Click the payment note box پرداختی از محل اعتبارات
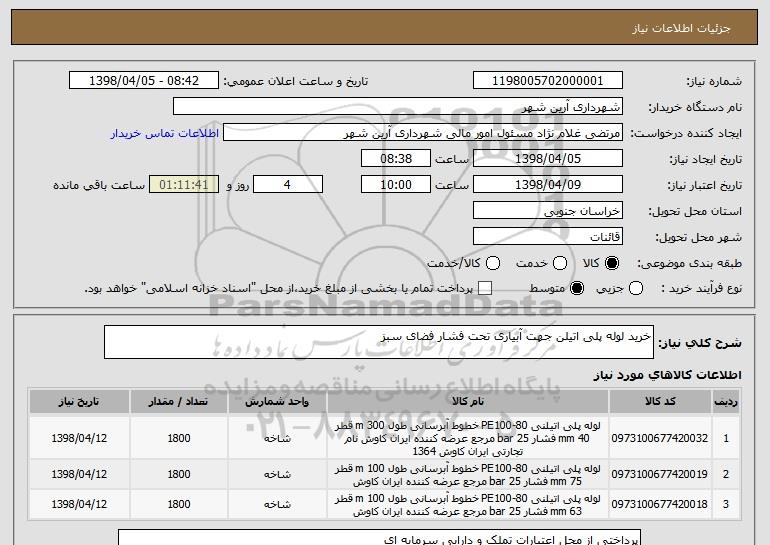Screen dimensions: 770x545 380,538
